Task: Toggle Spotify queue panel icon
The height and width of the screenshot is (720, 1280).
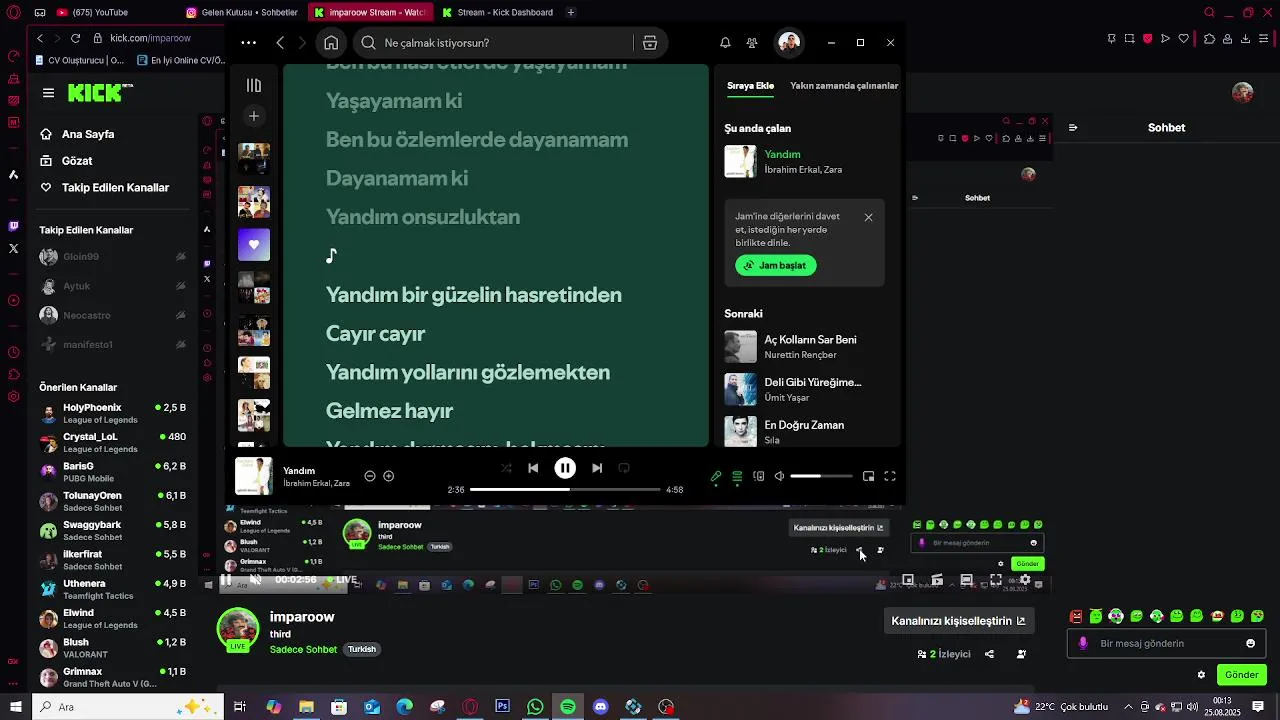Action: 737,477
